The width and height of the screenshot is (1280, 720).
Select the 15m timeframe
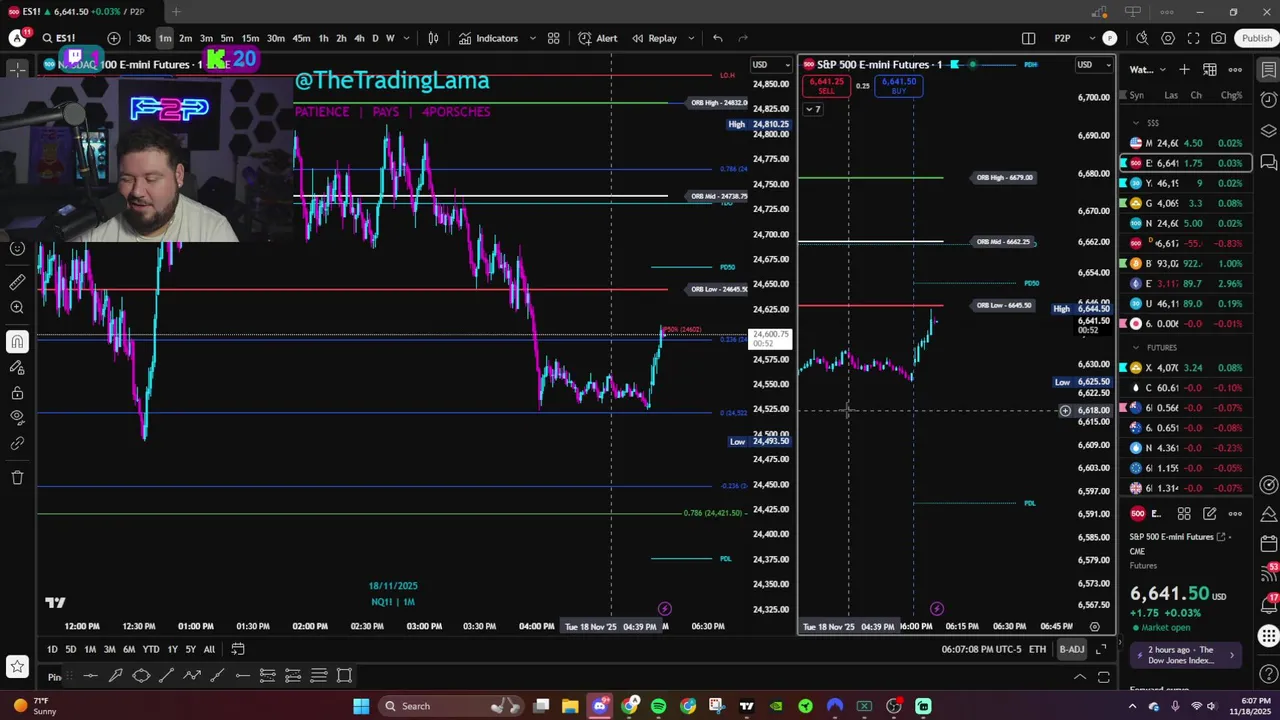(250, 38)
